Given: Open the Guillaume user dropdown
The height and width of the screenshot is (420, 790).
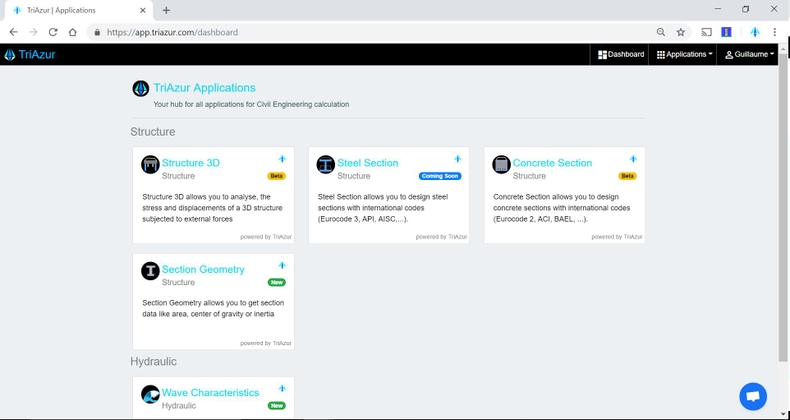Looking at the screenshot, I should pyautogui.click(x=750, y=54).
